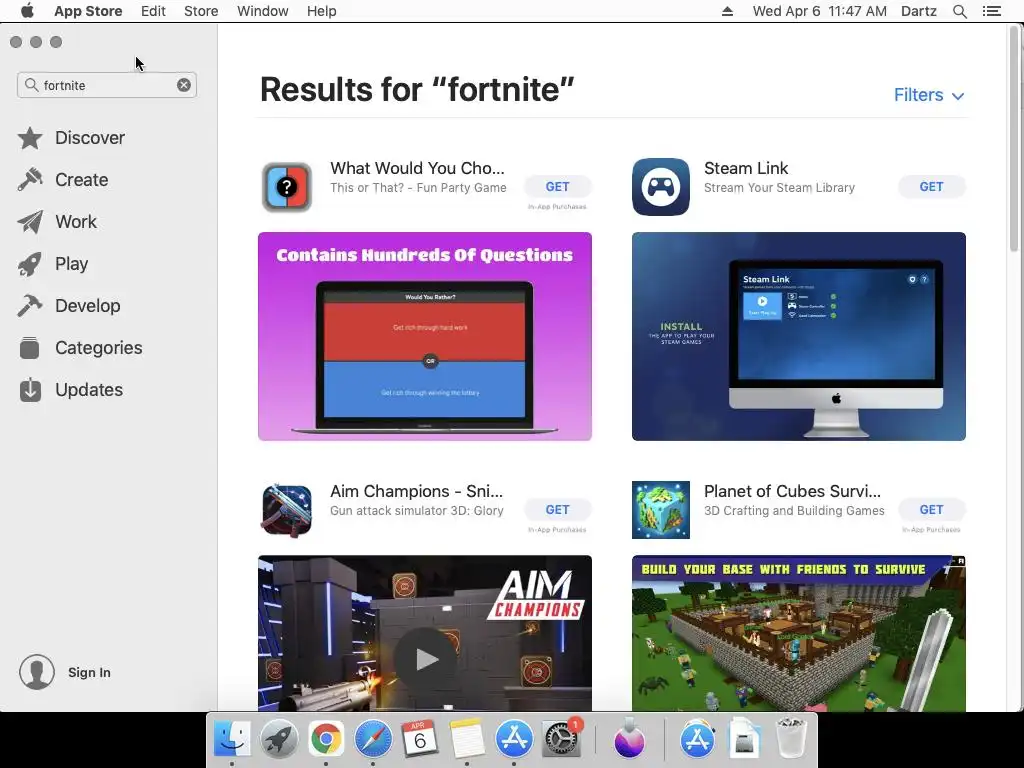The image size is (1024, 768).
Task: Open the Contains Hundreds Of Questions screenshot
Action: (425, 336)
